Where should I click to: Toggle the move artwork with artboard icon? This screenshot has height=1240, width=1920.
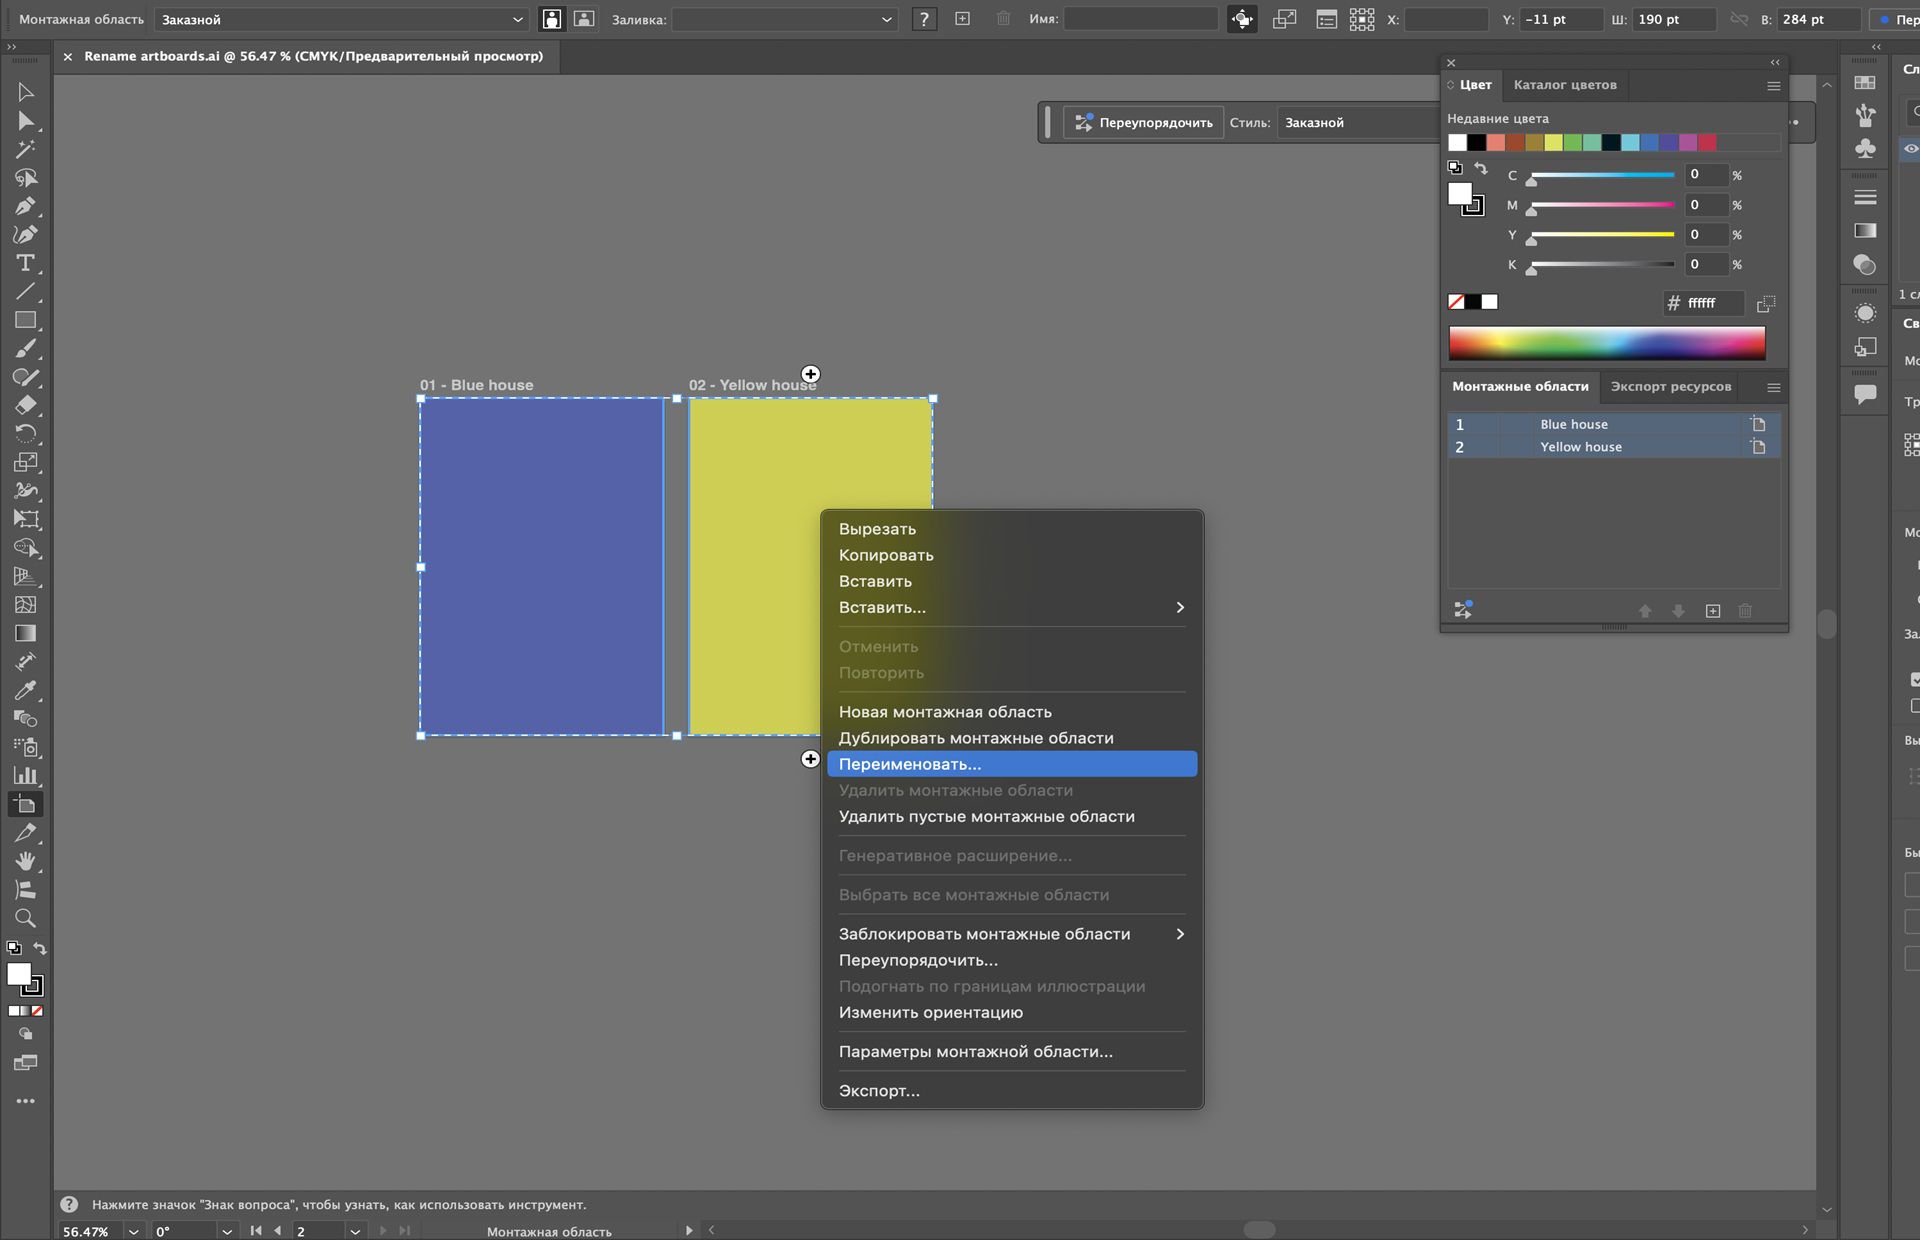click(x=1242, y=19)
